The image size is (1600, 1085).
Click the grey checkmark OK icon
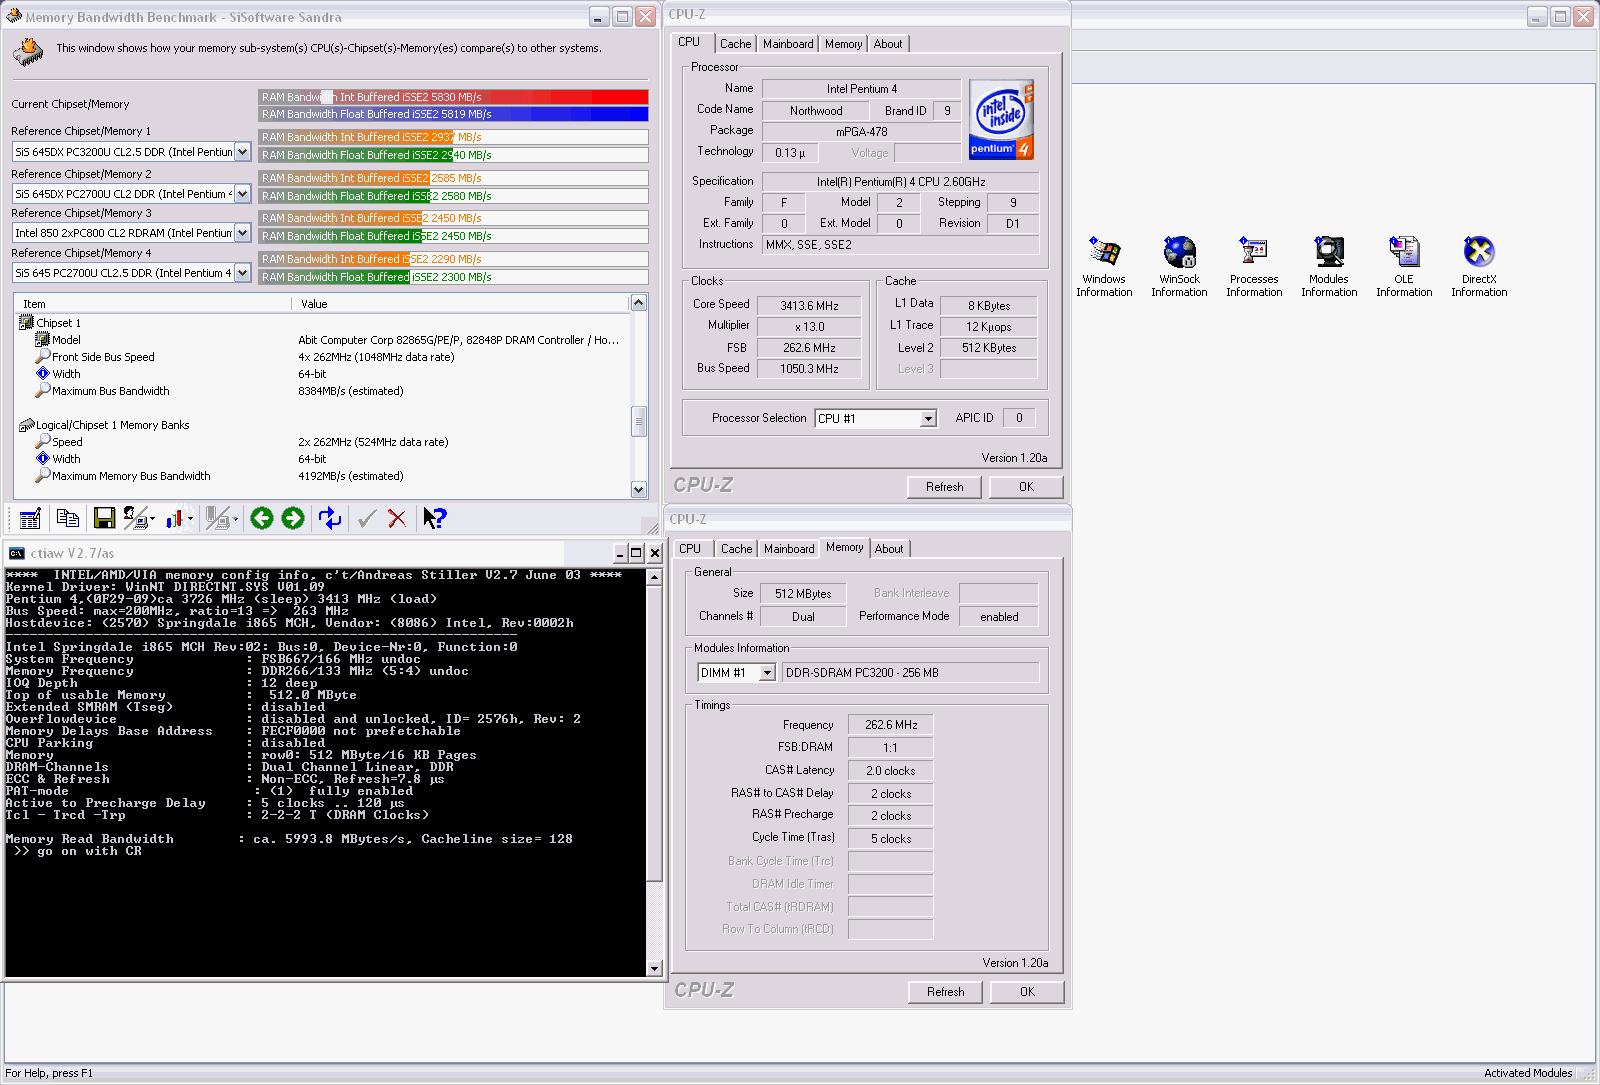tap(367, 518)
